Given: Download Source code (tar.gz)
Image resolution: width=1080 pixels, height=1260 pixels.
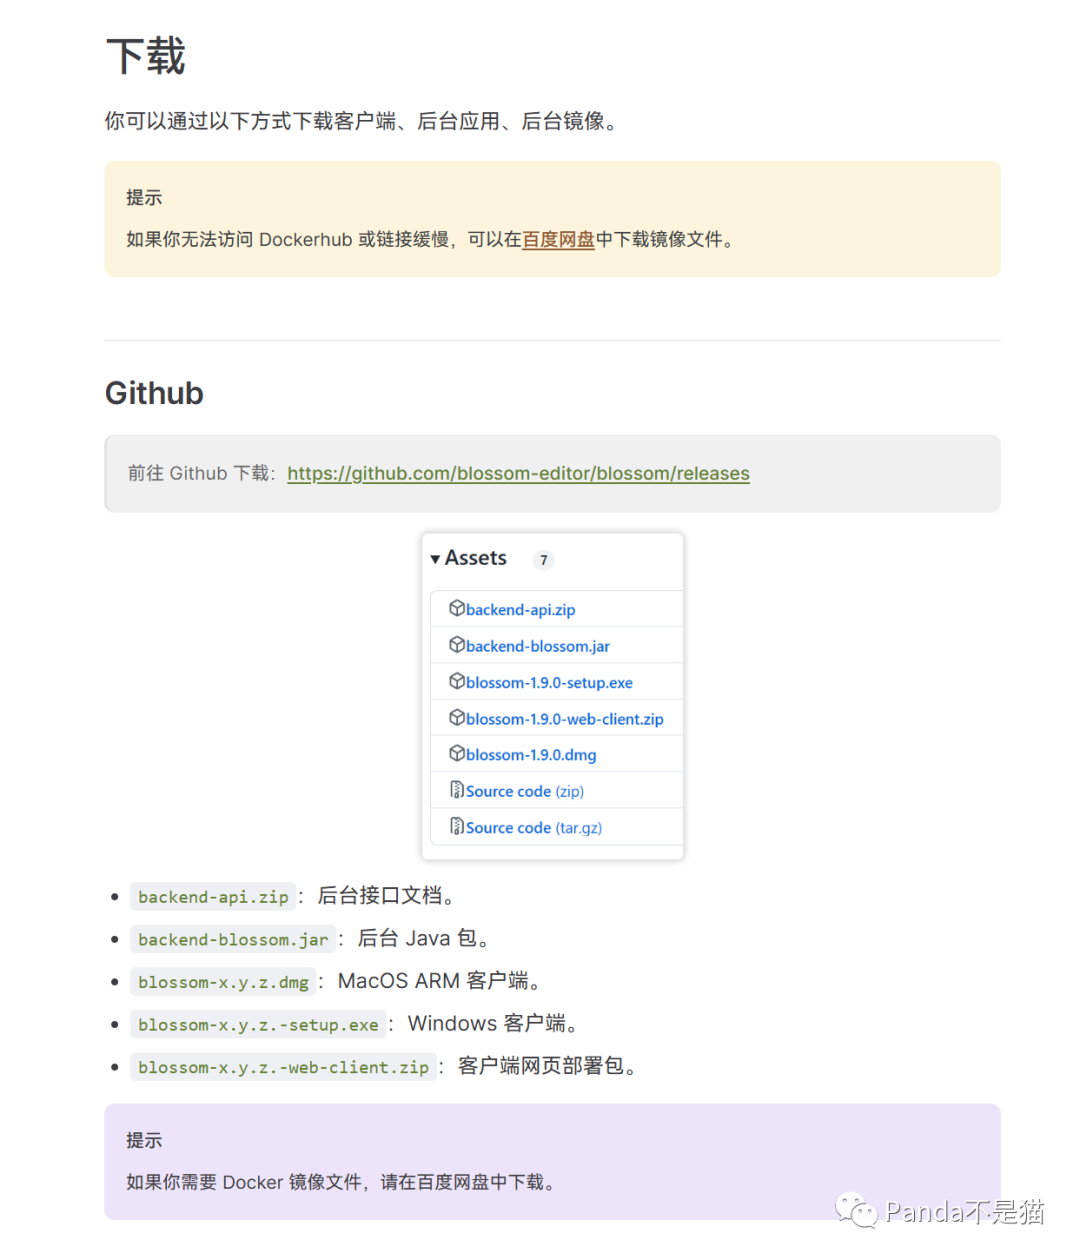Looking at the screenshot, I should coord(534,827).
